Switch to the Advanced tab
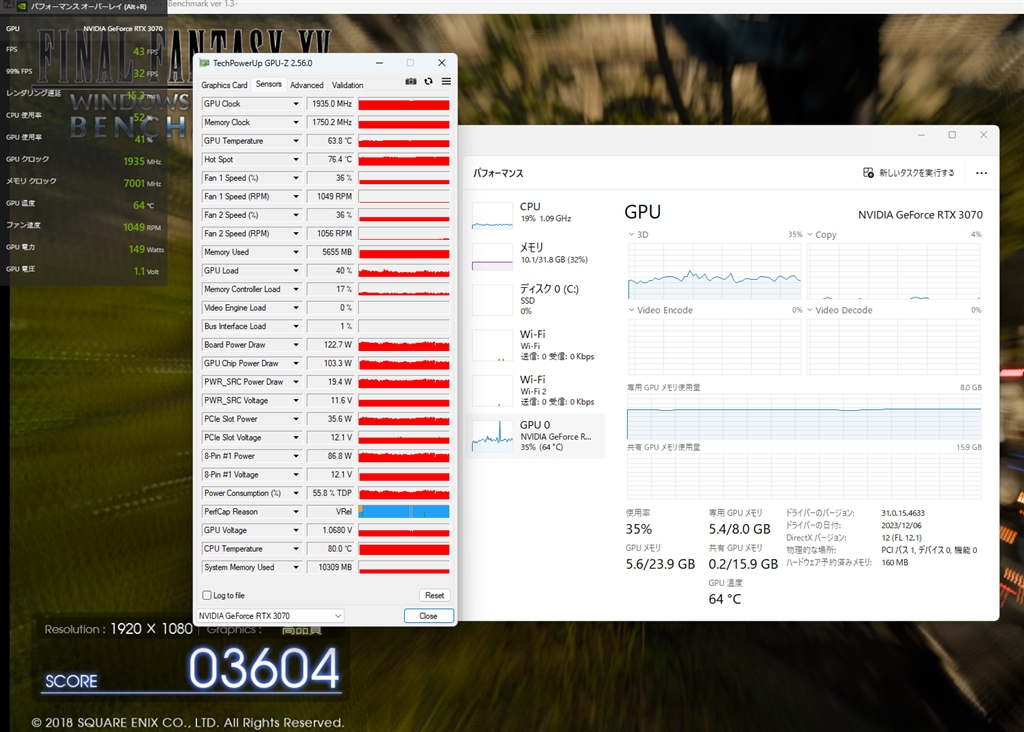This screenshot has width=1024, height=732. coord(306,85)
